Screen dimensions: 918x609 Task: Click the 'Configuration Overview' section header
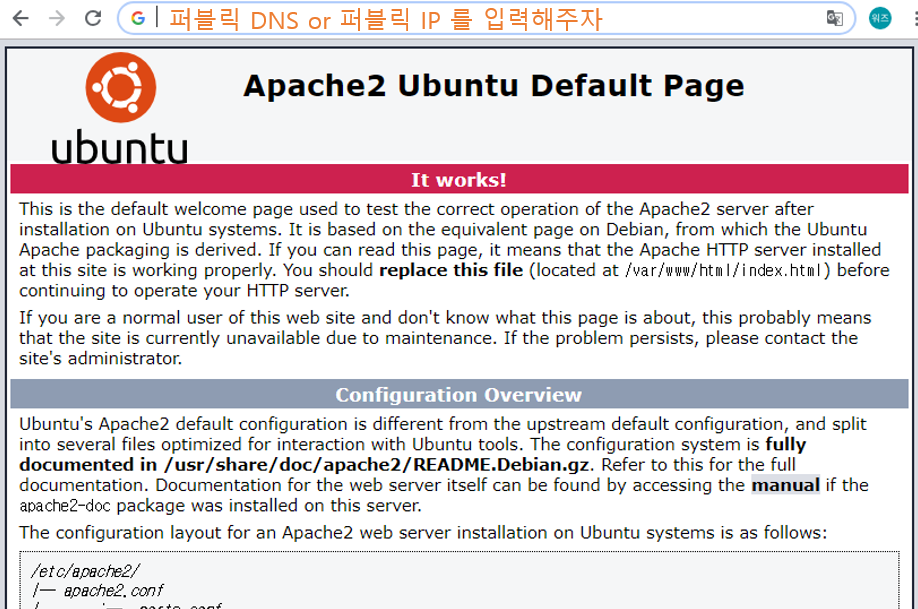(x=458, y=395)
